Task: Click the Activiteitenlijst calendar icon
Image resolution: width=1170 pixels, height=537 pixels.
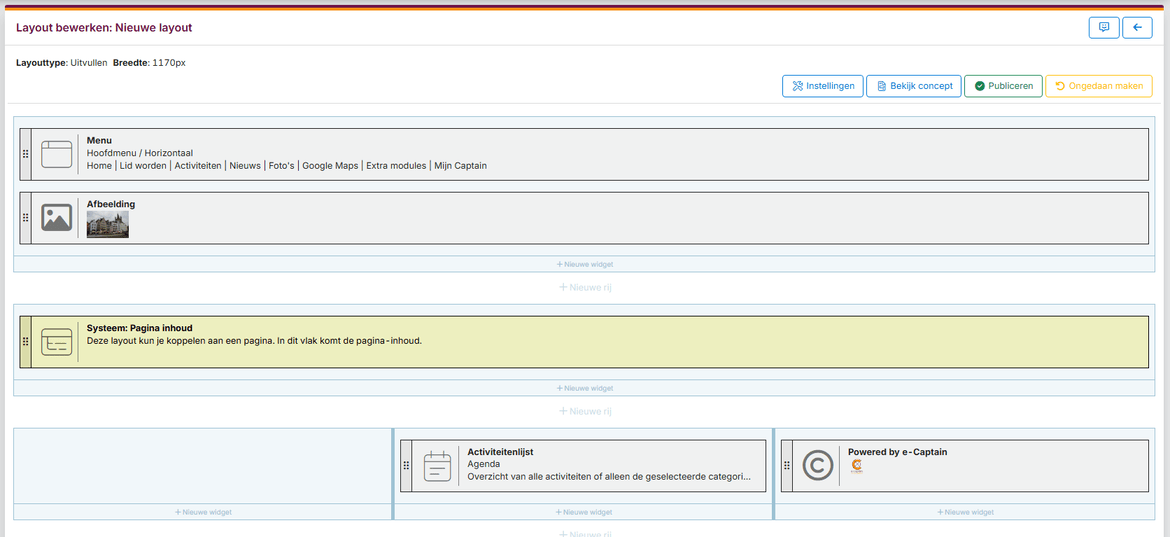Action: point(437,466)
